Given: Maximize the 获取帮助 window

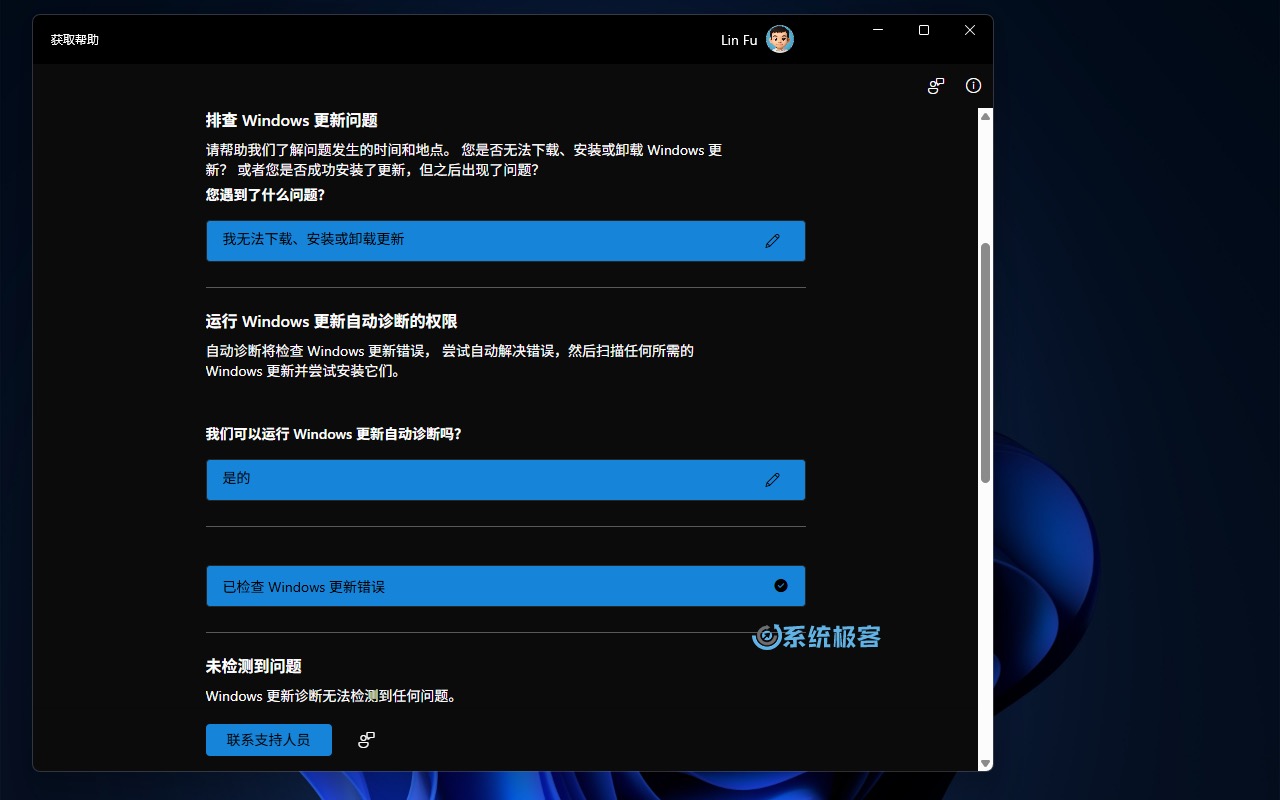Looking at the screenshot, I should click(924, 30).
